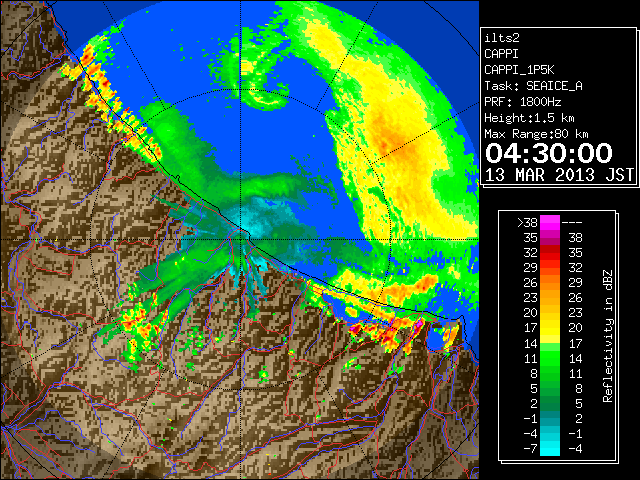Screen dimensions: 640x480
Task: Select the '13 MAR 2013 JST' date
Action: pos(559,175)
